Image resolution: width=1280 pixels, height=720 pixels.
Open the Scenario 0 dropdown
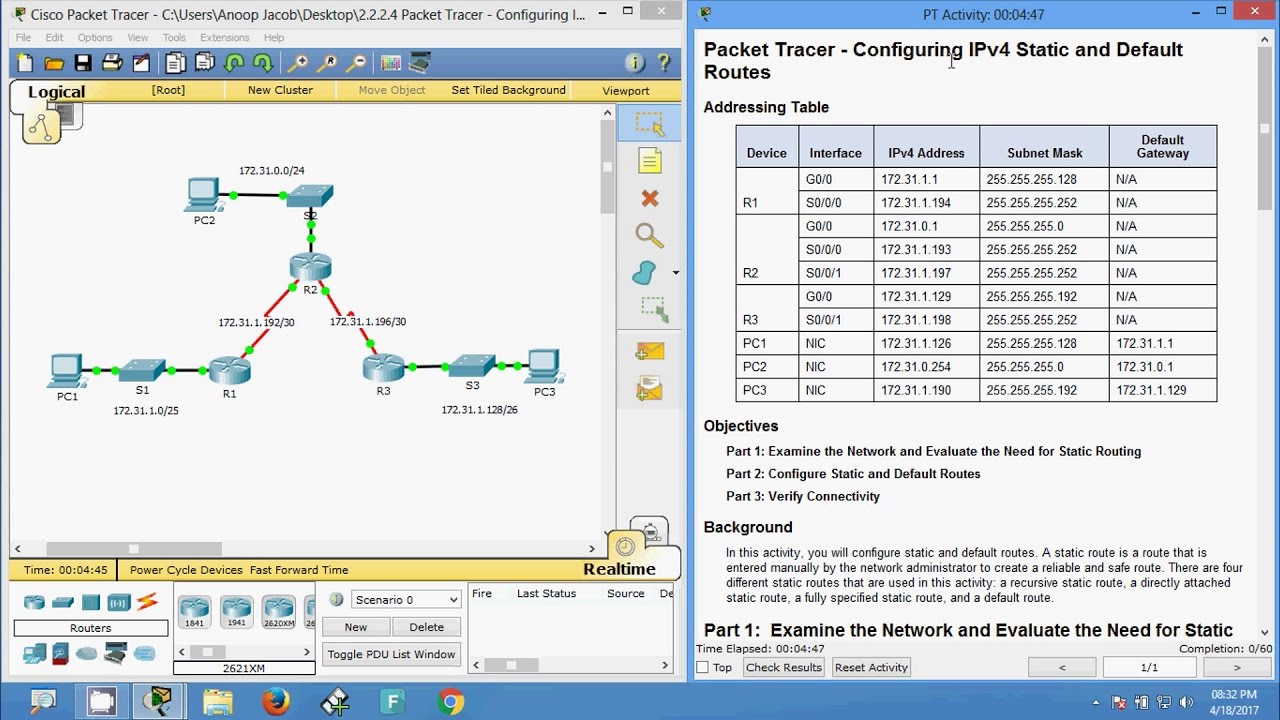coord(405,600)
